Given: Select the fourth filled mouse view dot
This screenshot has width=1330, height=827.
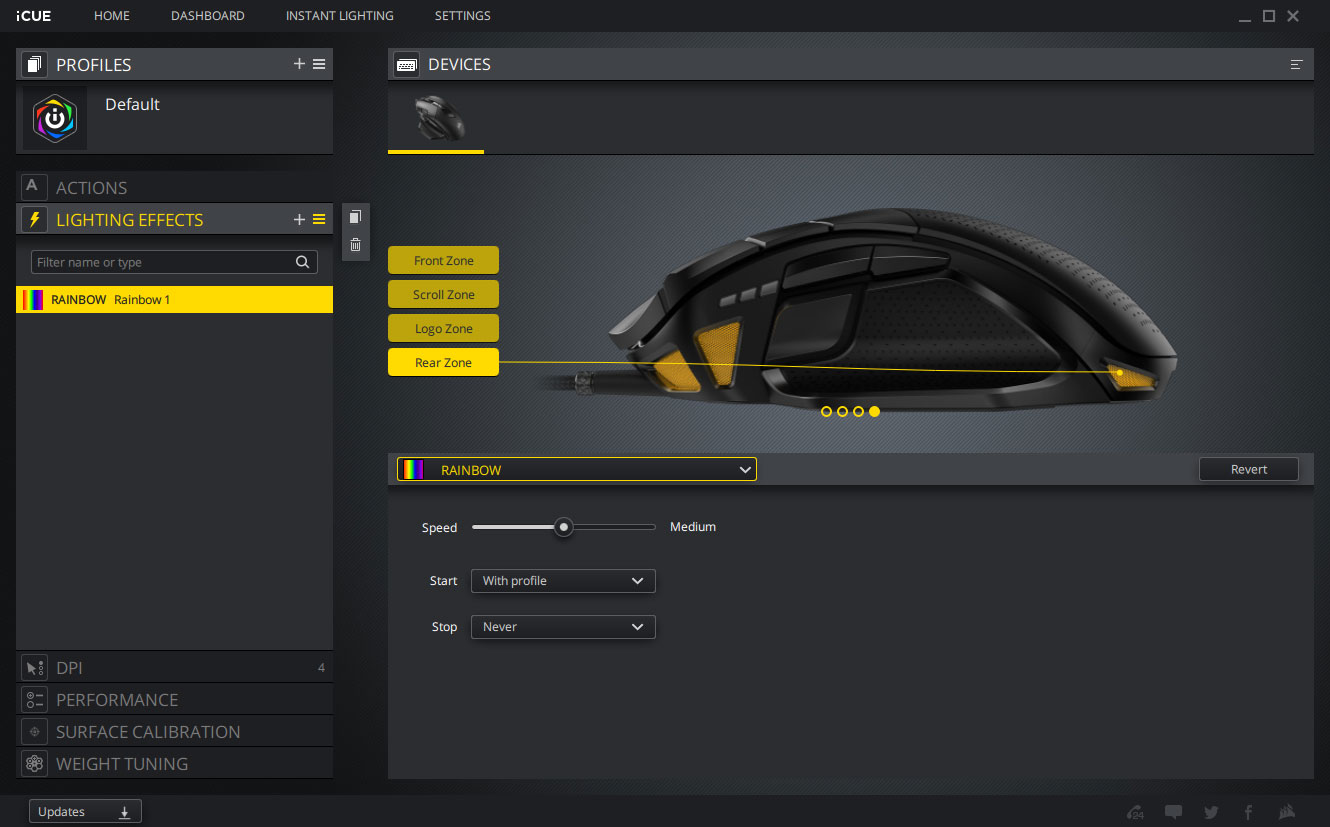Looking at the screenshot, I should tap(874, 411).
